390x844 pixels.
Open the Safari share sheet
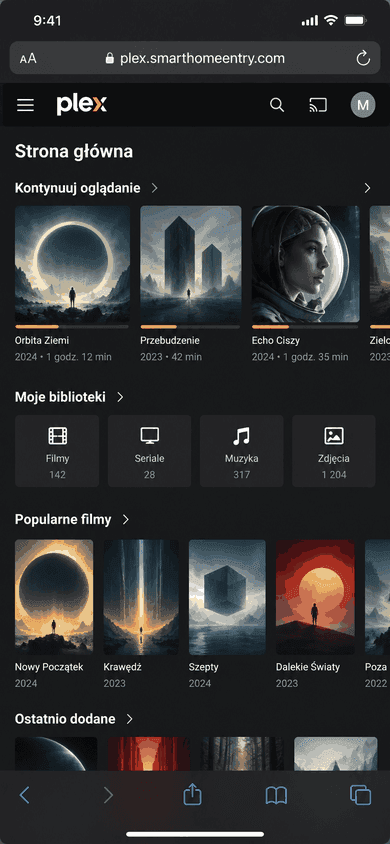[x=192, y=794]
